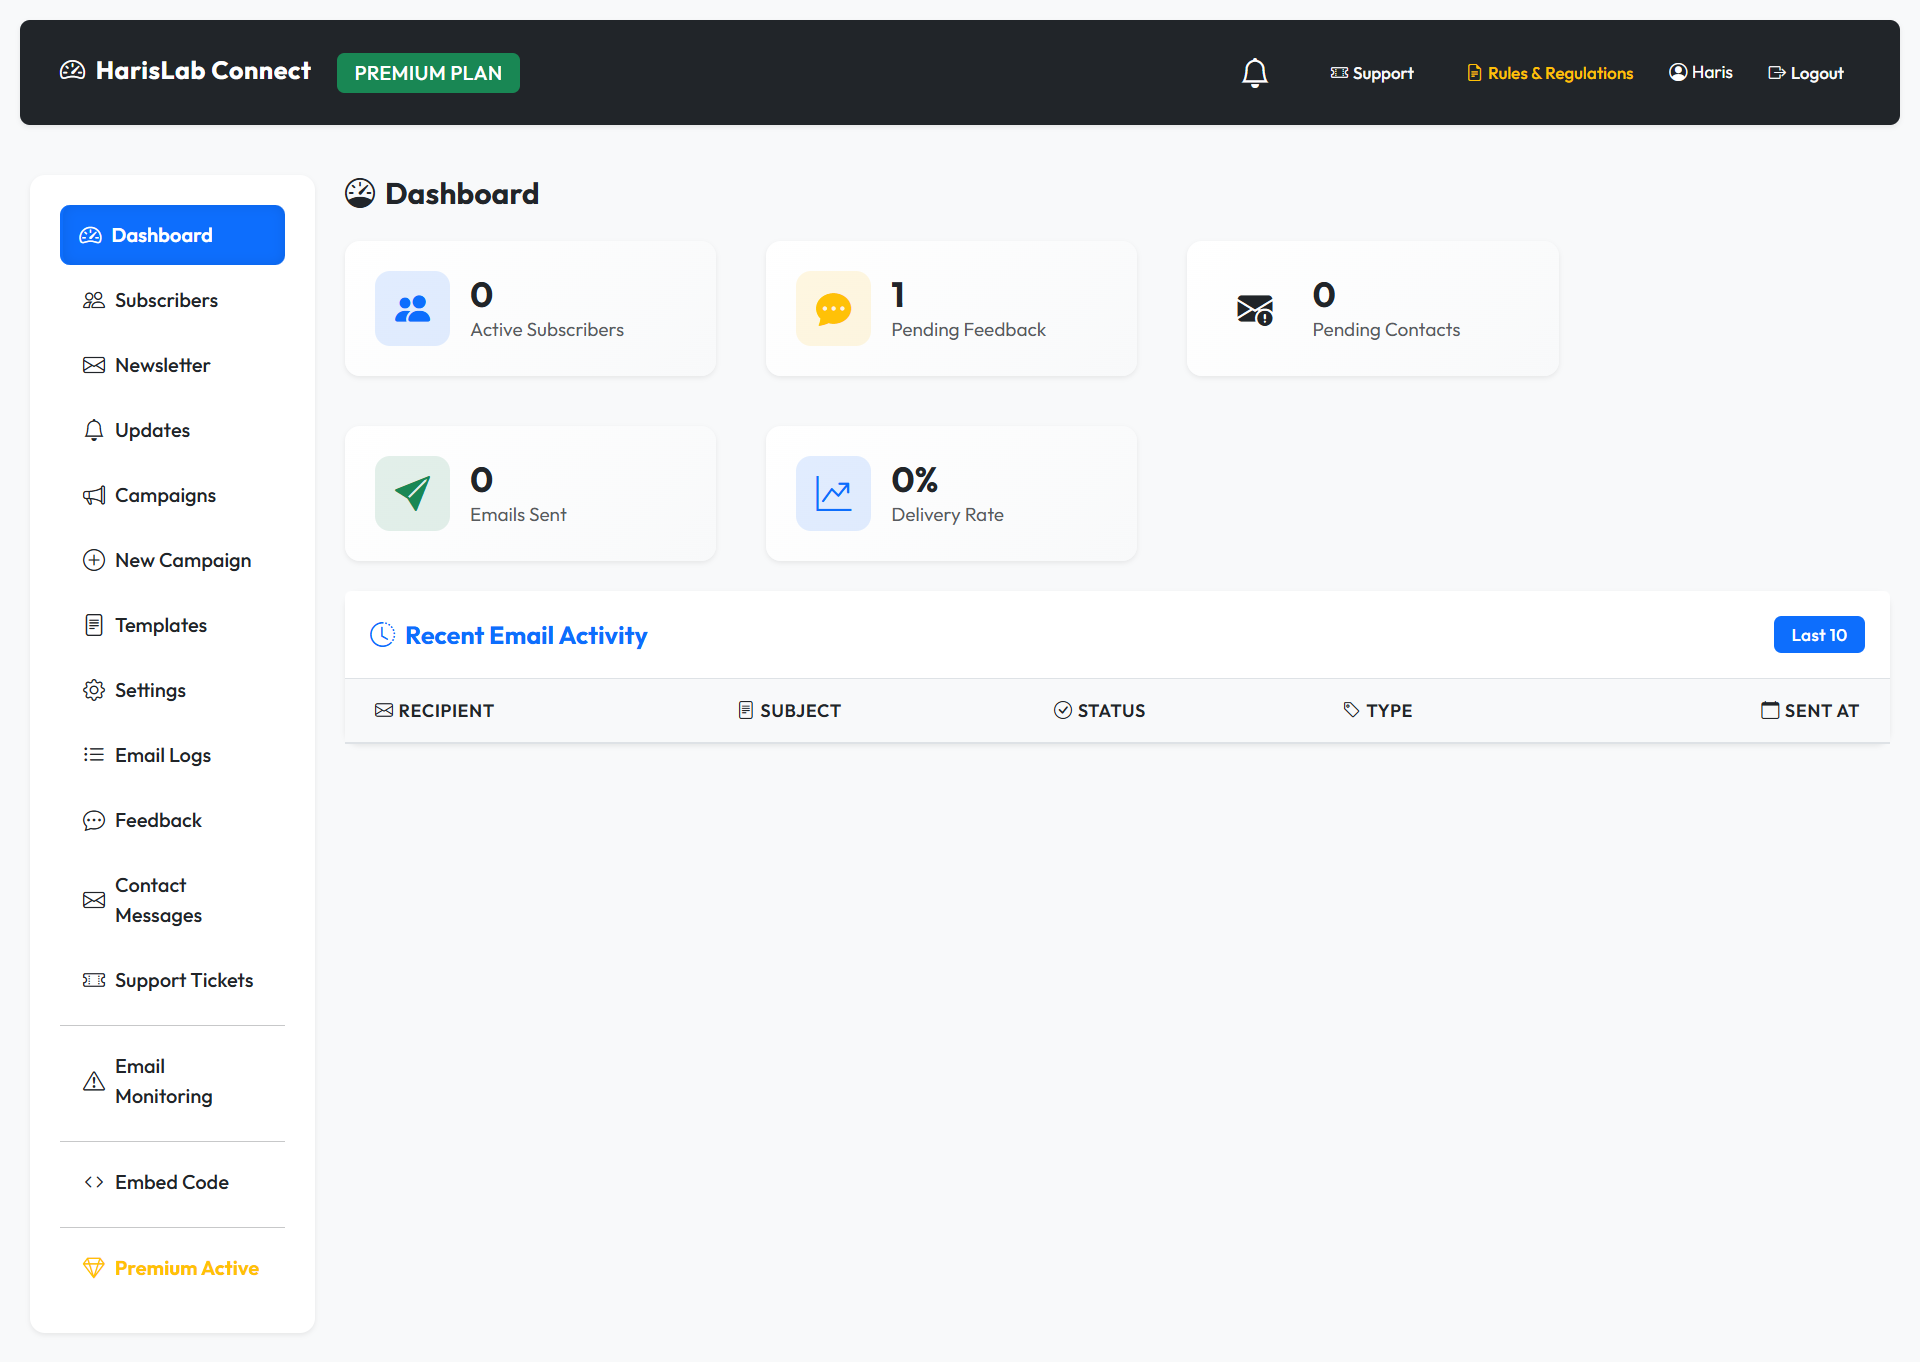Click the notification bell icon
The height and width of the screenshot is (1362, 1920).
click(1255, 72)
